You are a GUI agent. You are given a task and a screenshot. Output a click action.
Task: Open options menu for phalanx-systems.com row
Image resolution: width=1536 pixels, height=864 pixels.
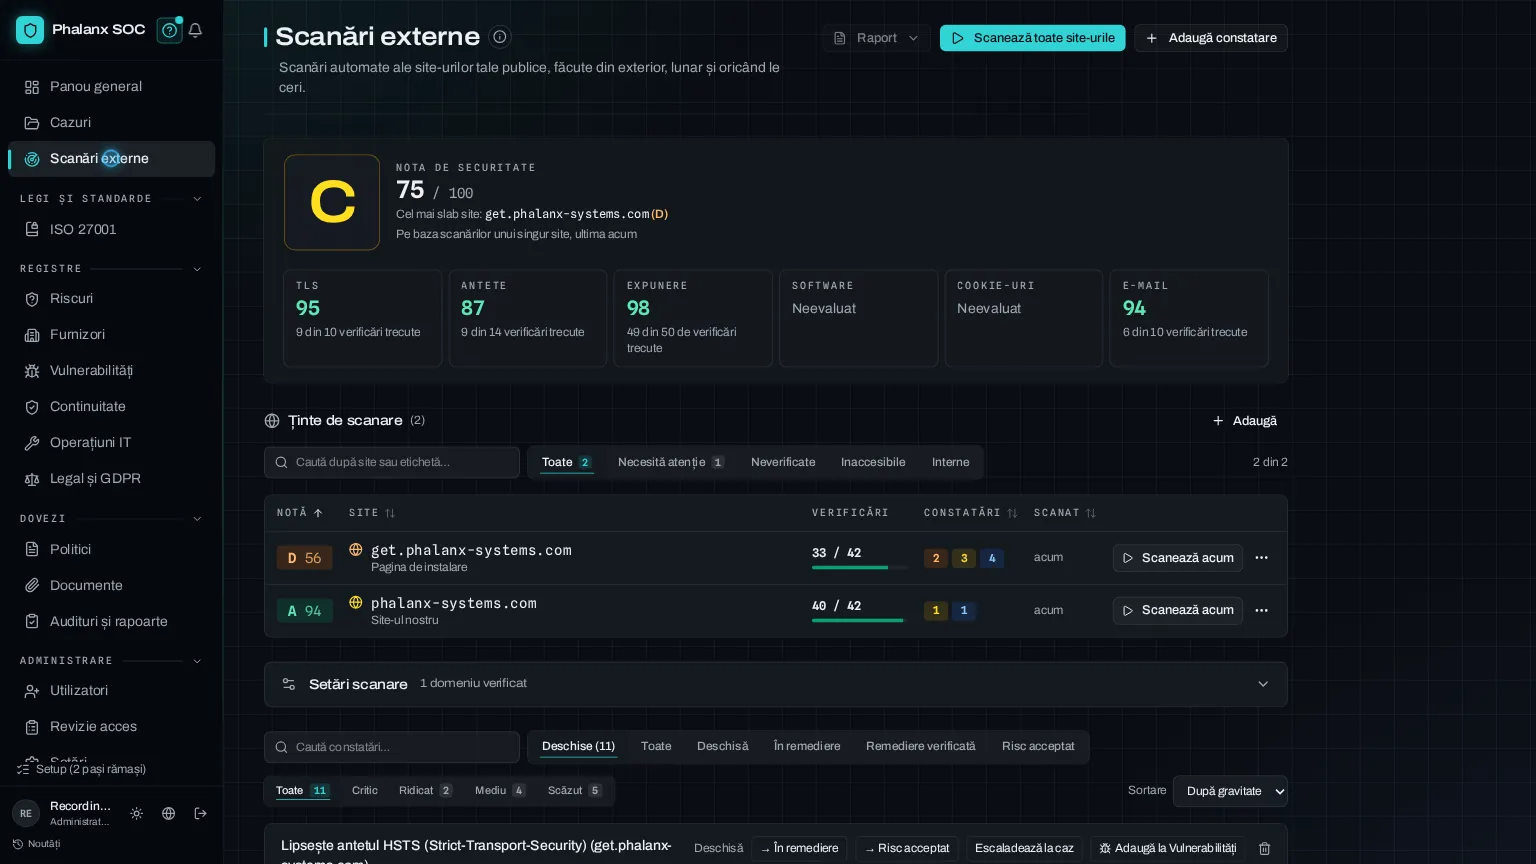(1261, 610)
